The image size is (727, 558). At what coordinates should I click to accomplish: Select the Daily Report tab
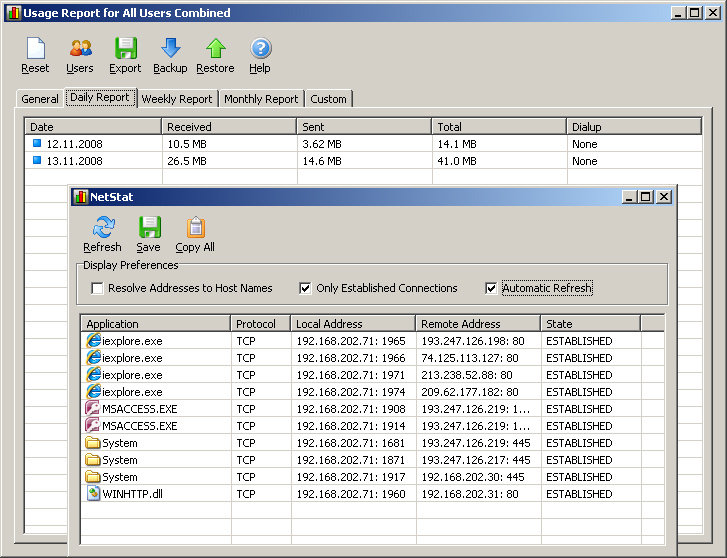pyautogui.click(x=100, y=97)
